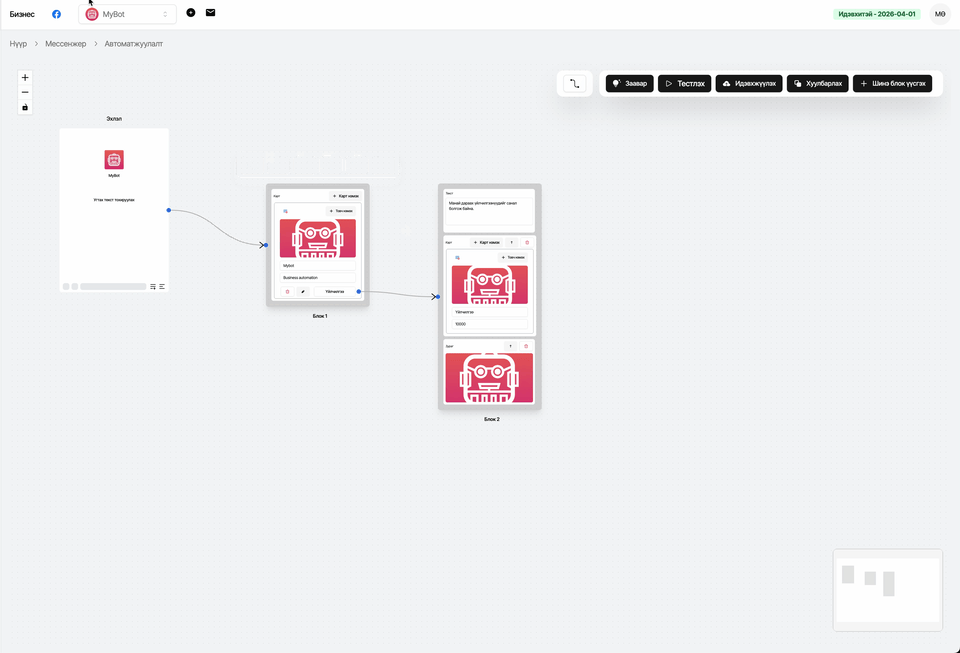
Task: Delete the card in Блок 1 with trash icon
Action: pyautogui.click(x=287, y=292)
